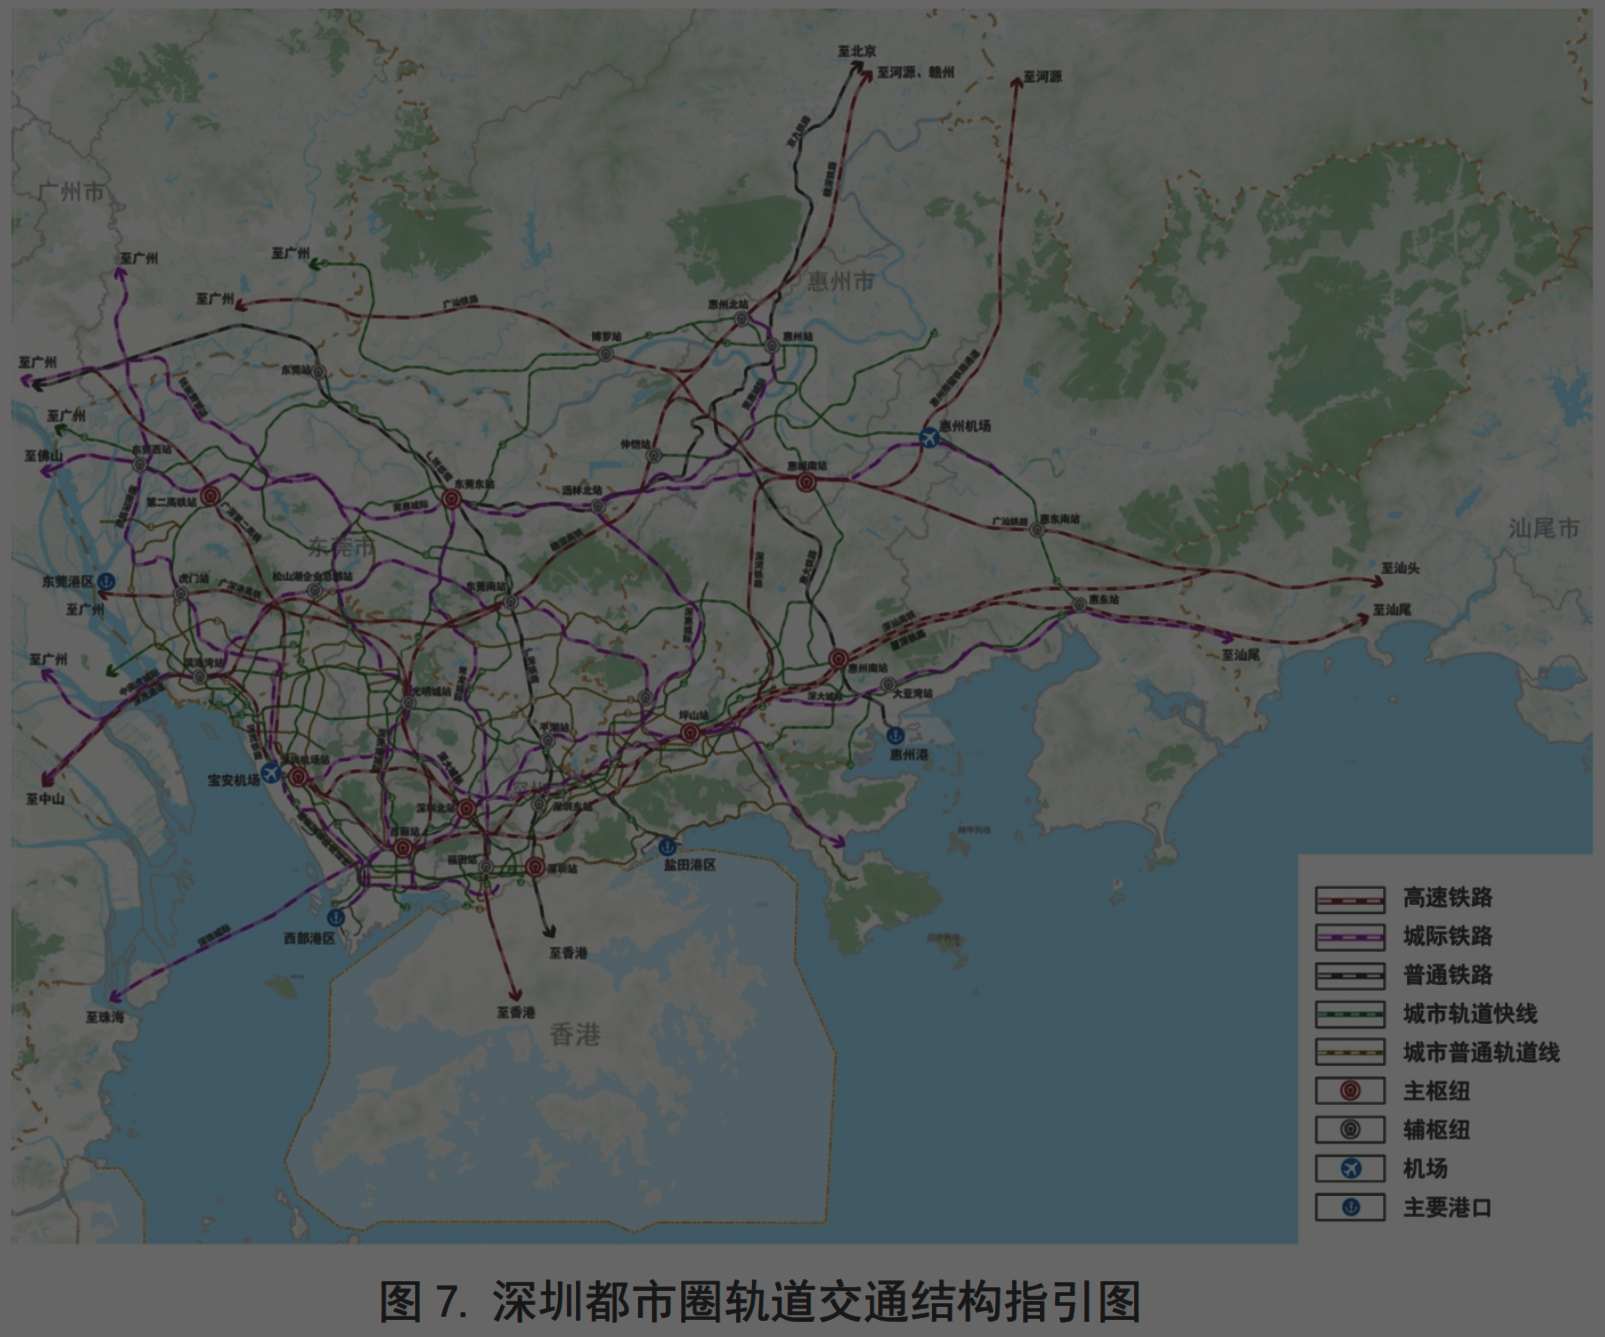Select the 普通铁路 line sample in the legend

click(x=1350, y=975)
